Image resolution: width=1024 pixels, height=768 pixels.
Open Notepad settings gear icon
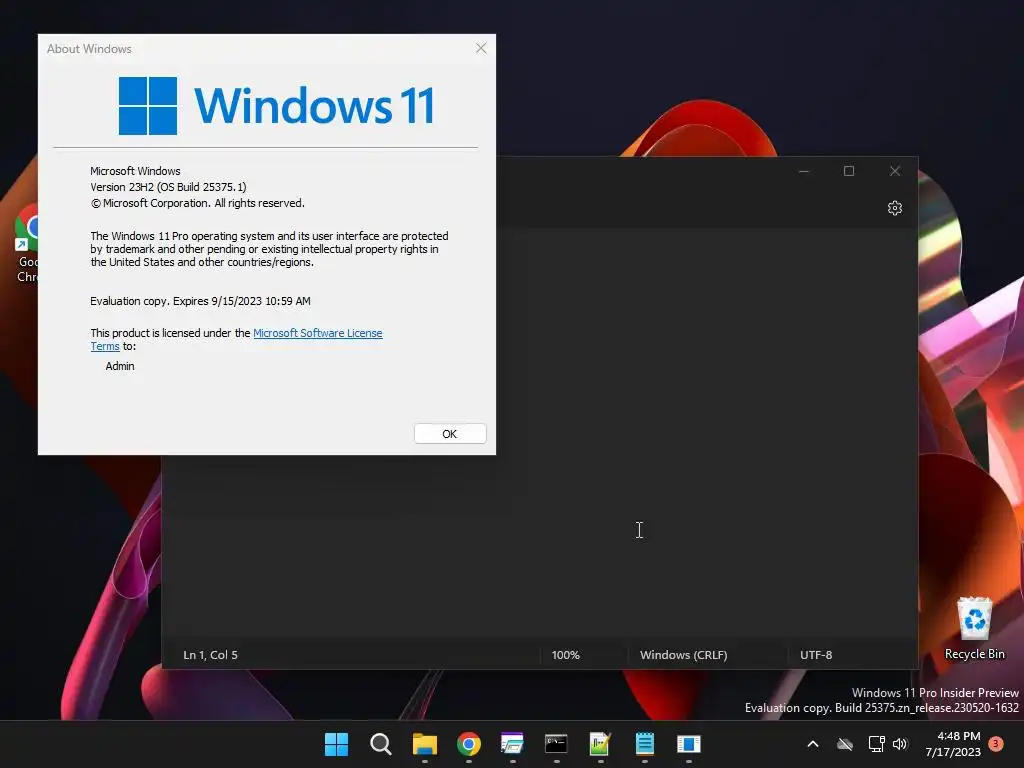point(895,208)
